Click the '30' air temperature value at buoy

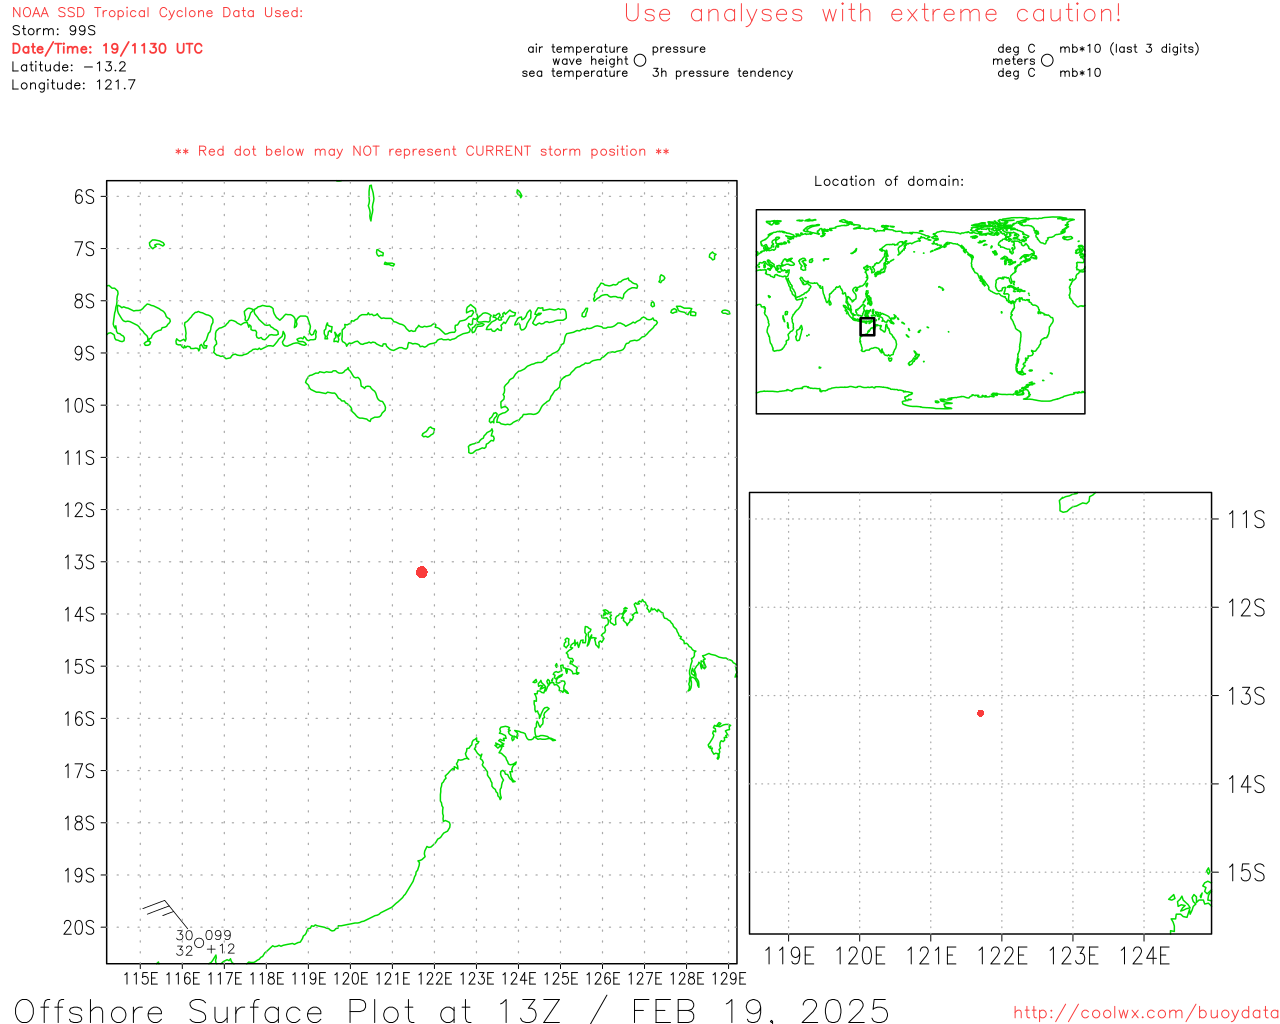click(185, 935)
